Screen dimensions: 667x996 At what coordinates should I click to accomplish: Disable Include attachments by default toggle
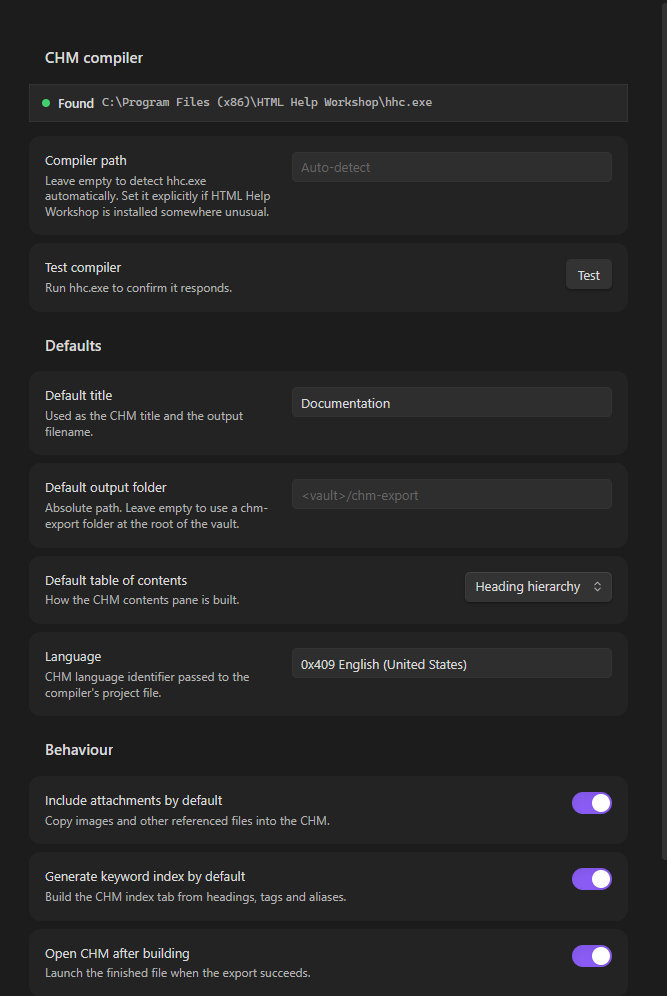tap(591, 802)
